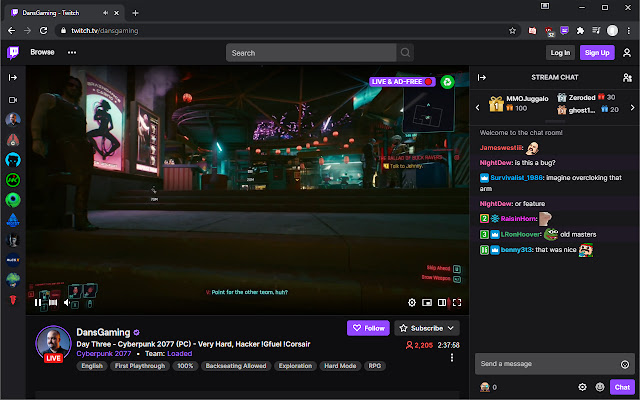The width and height of the screenshot is (640, 400).
Task: Open the emote picker smiley
Action: click(625, 364)
